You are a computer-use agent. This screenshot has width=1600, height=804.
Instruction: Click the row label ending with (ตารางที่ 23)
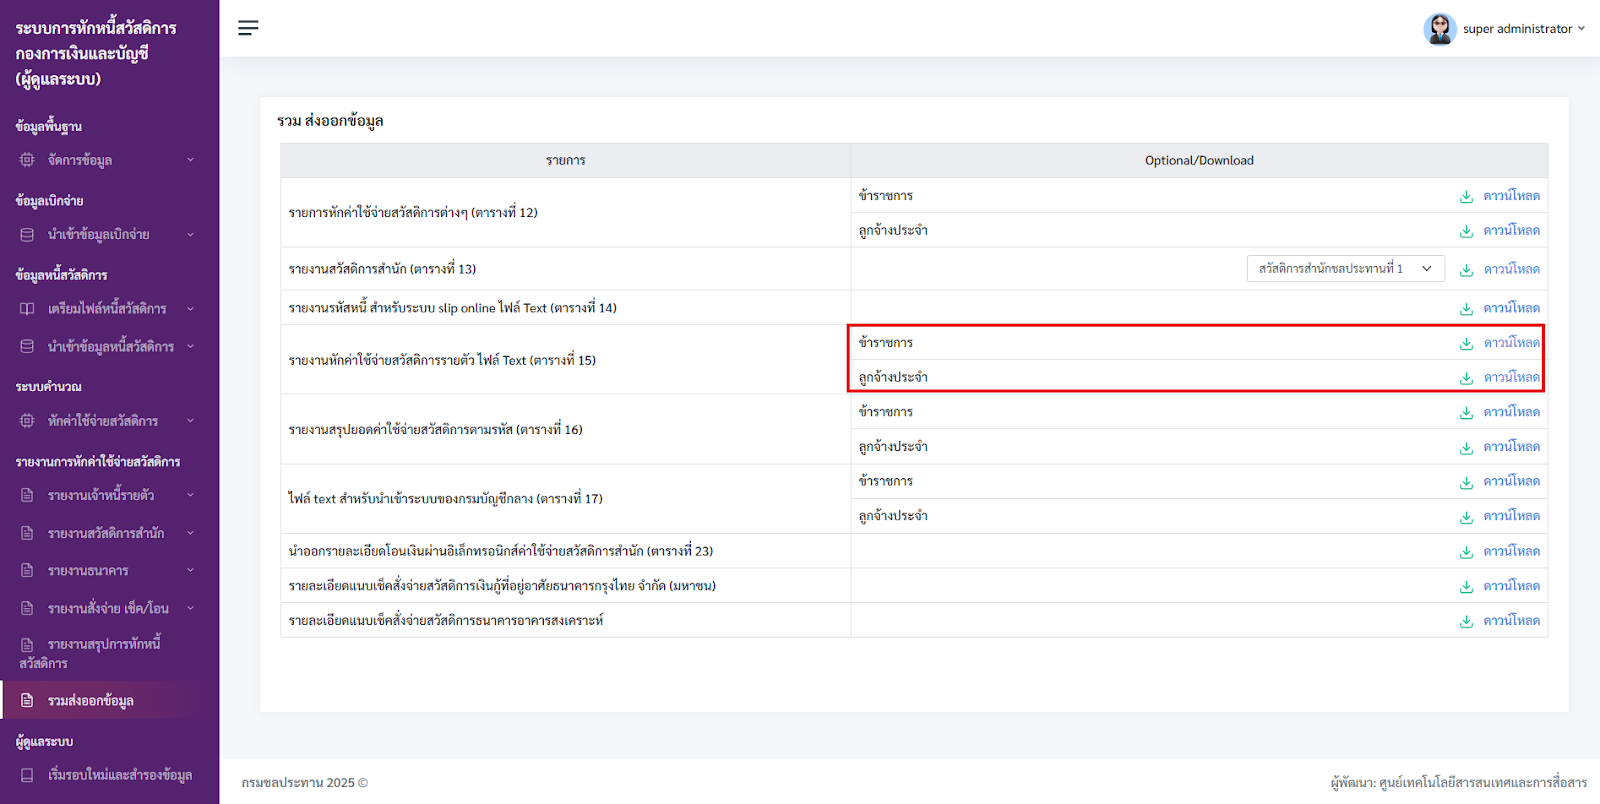[x=501, y=551]
